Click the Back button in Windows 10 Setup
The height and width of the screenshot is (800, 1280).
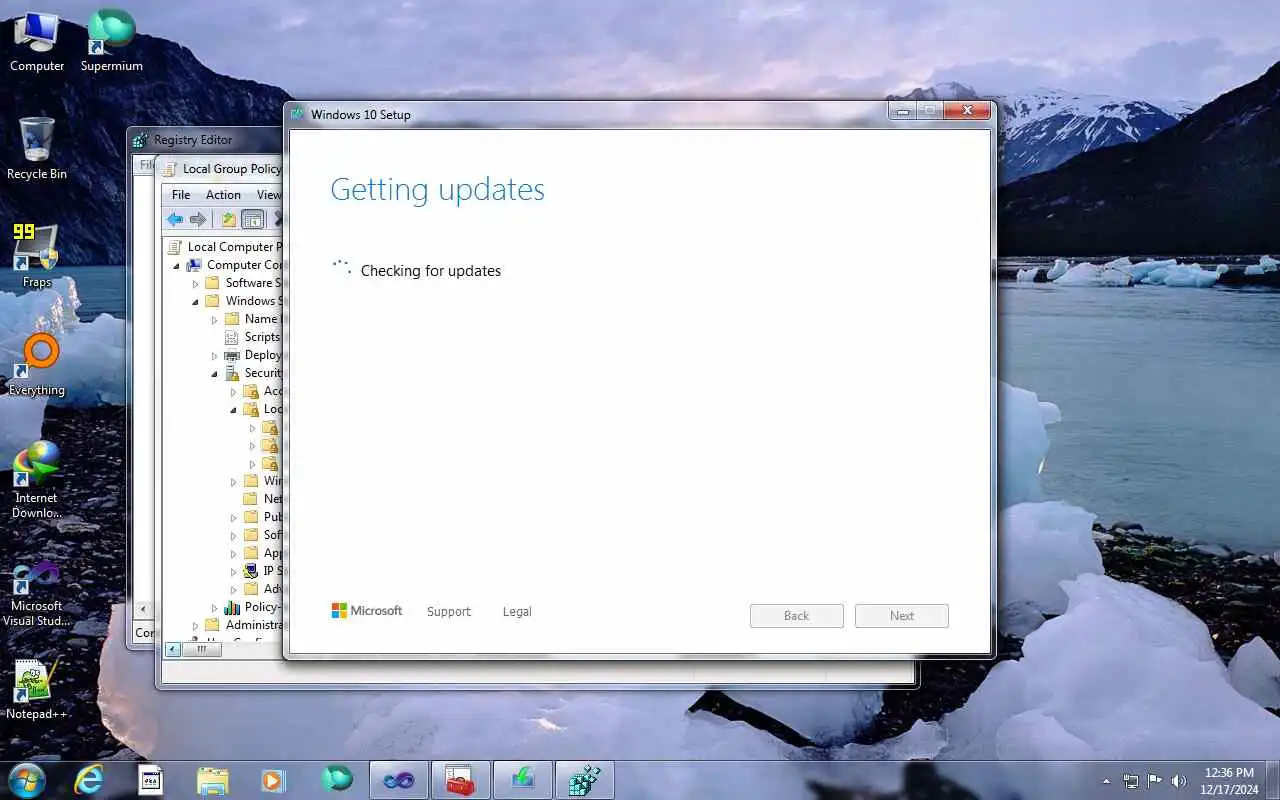(x=797, y=615)
